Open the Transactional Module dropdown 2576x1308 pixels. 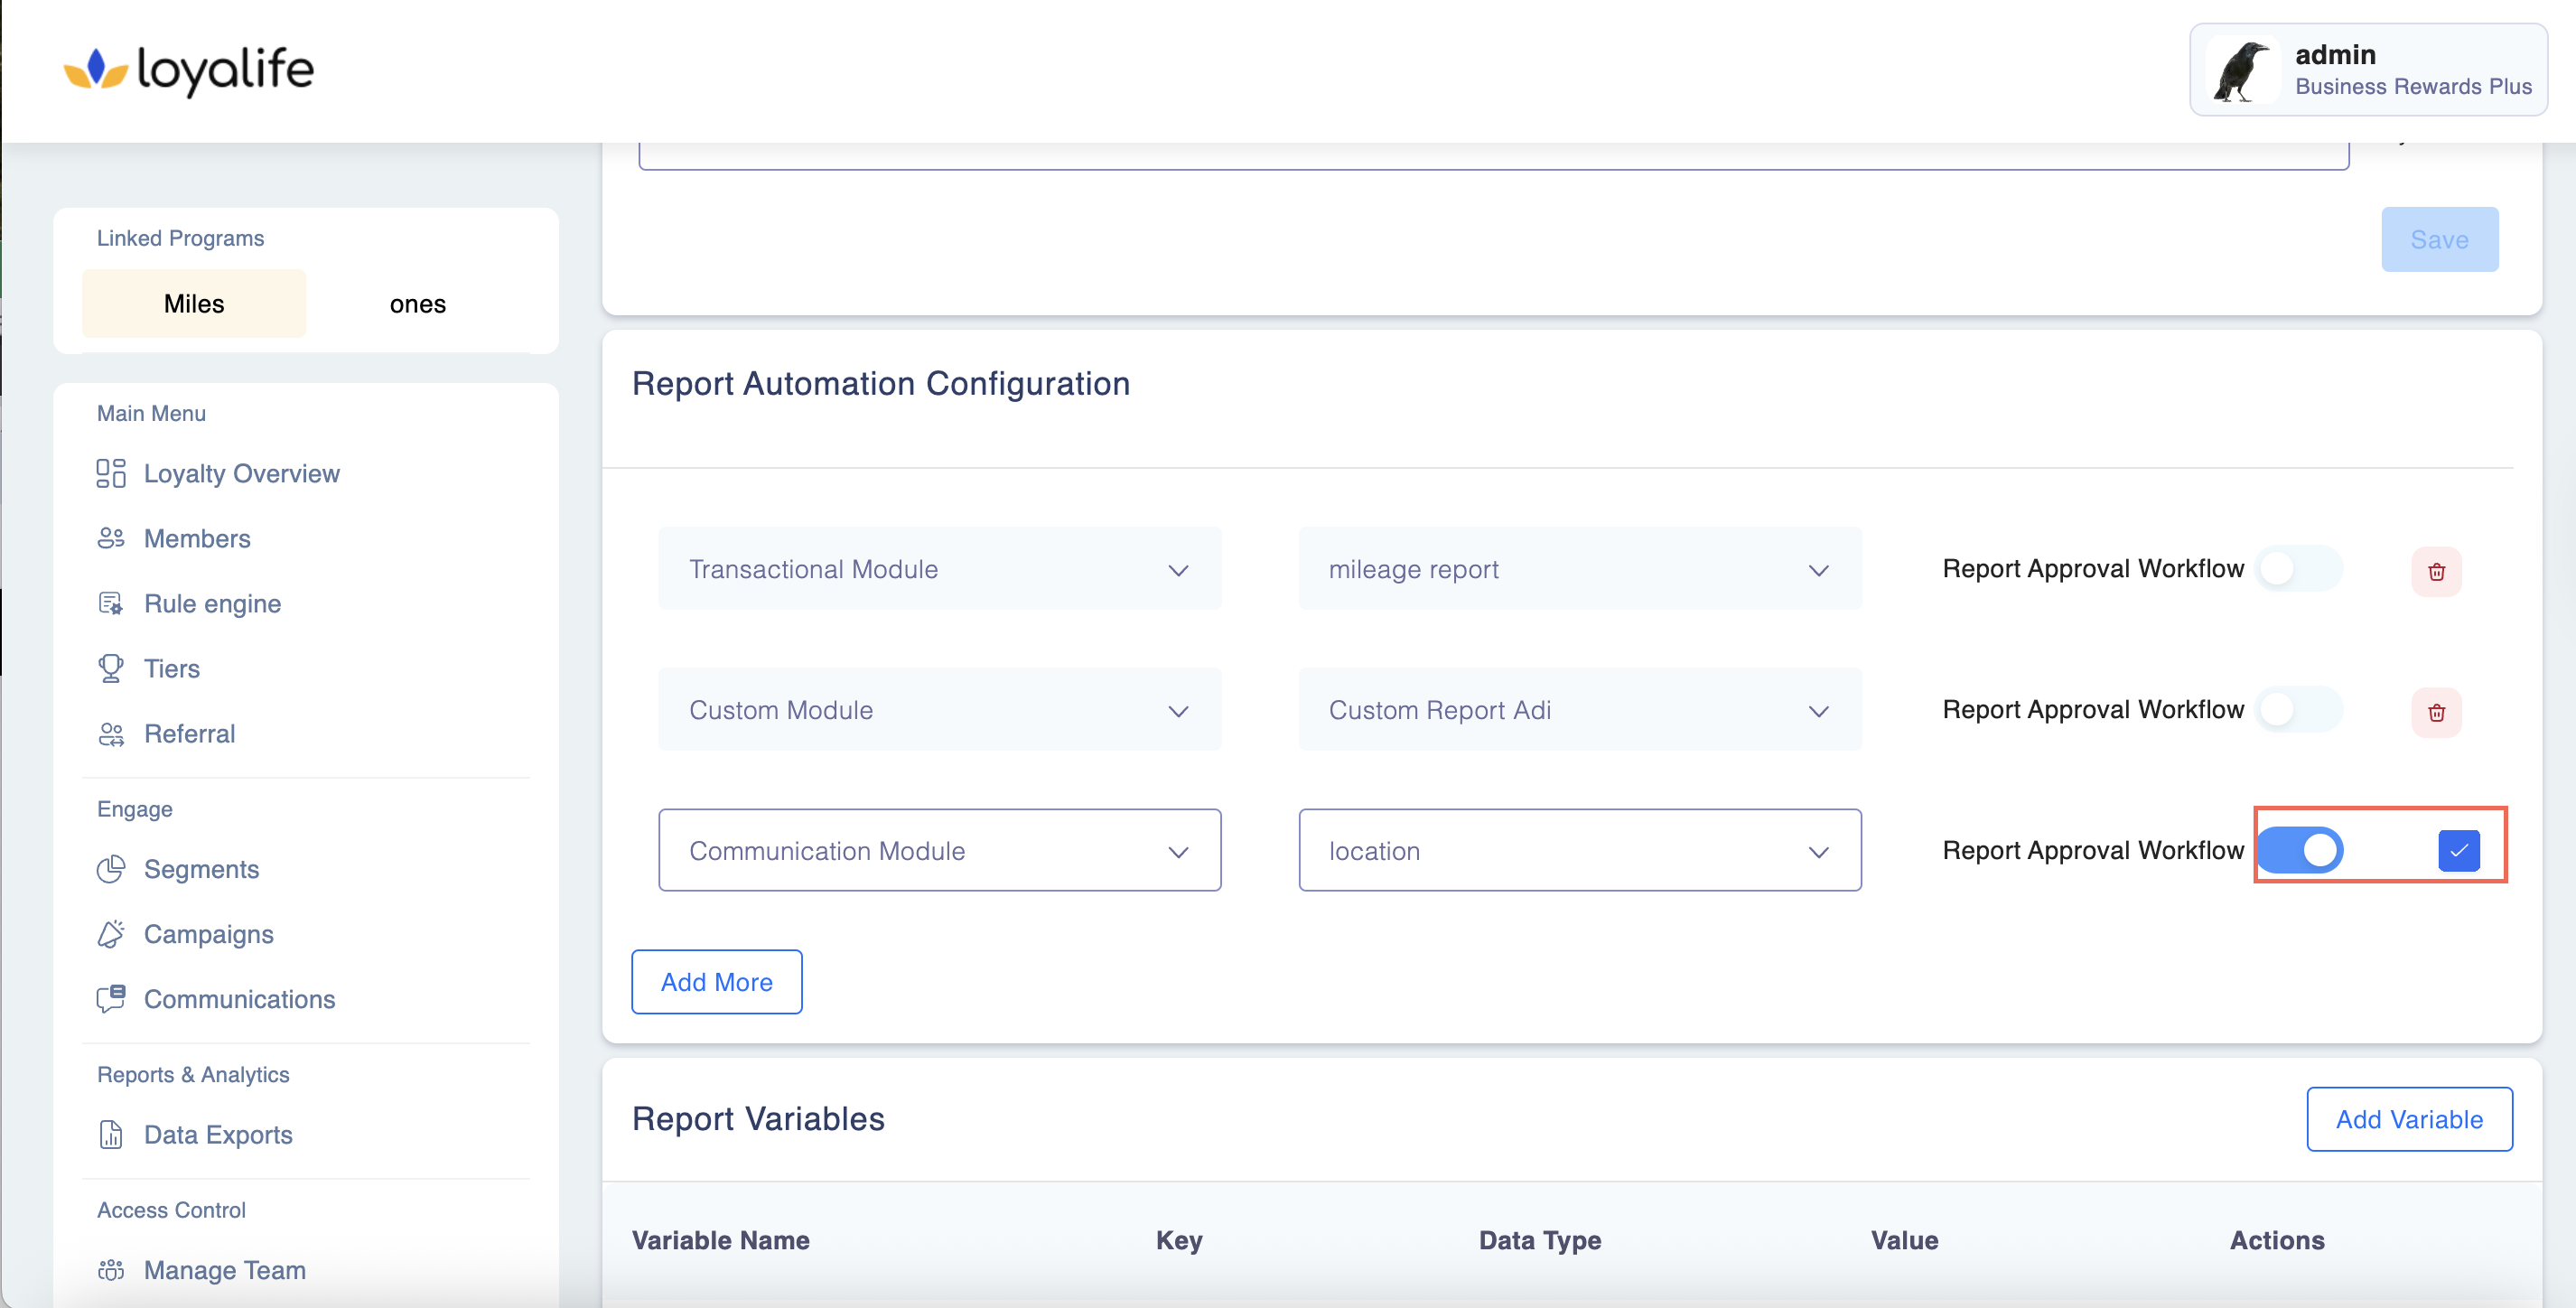click(939, 569)
